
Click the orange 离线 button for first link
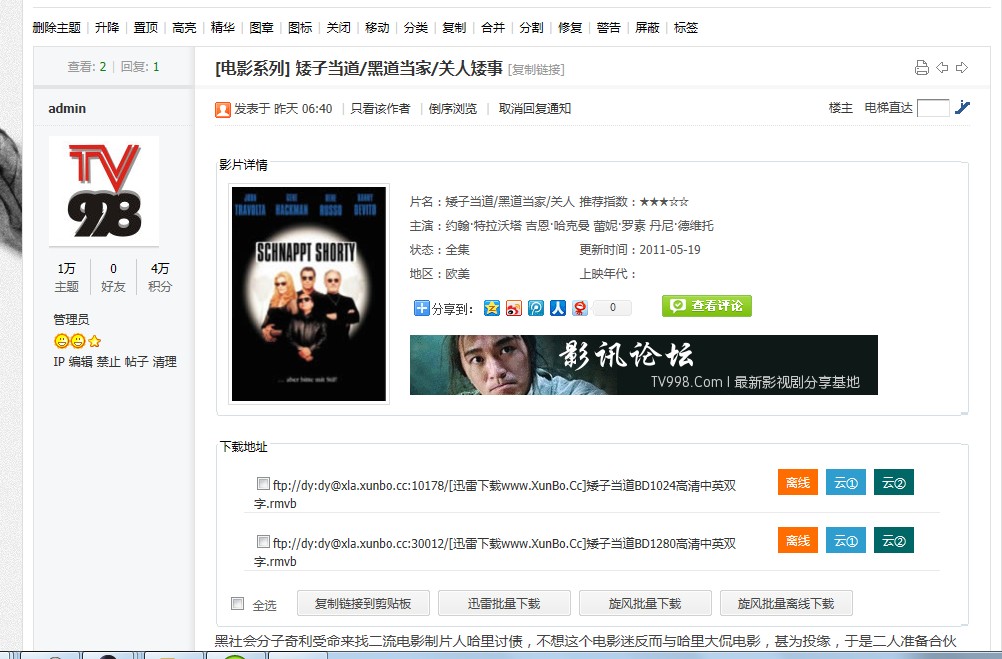tap(797, 482)
